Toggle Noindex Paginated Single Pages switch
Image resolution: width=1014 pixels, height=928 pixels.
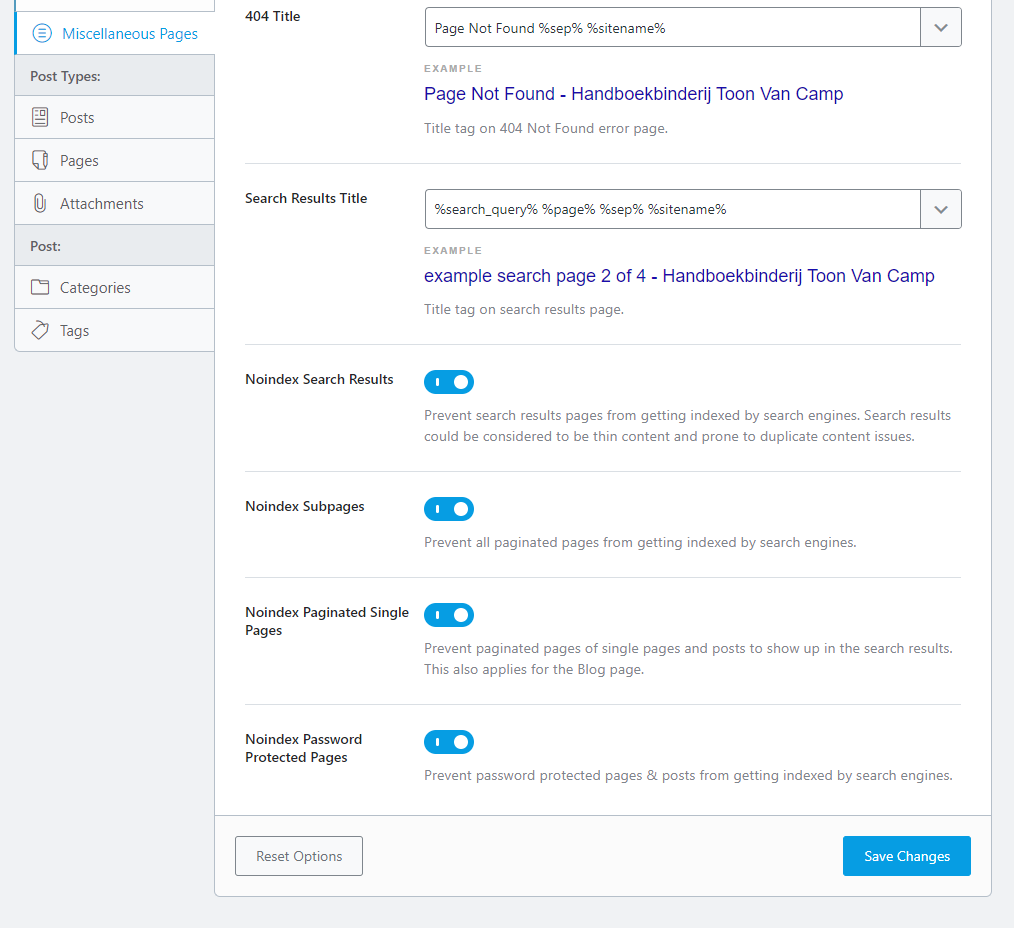tap(449, 615)
